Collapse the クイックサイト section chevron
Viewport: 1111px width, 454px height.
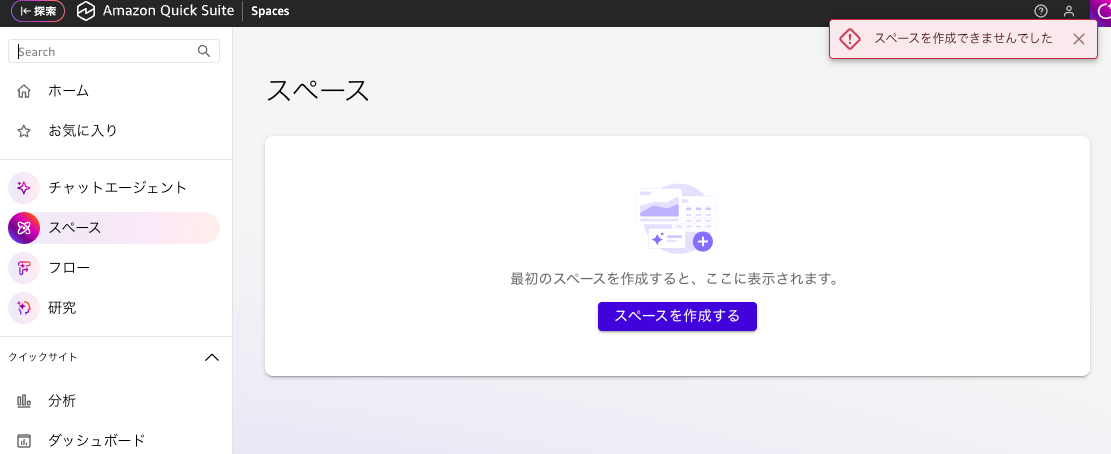pyautogui.click(x=211, y=357)
